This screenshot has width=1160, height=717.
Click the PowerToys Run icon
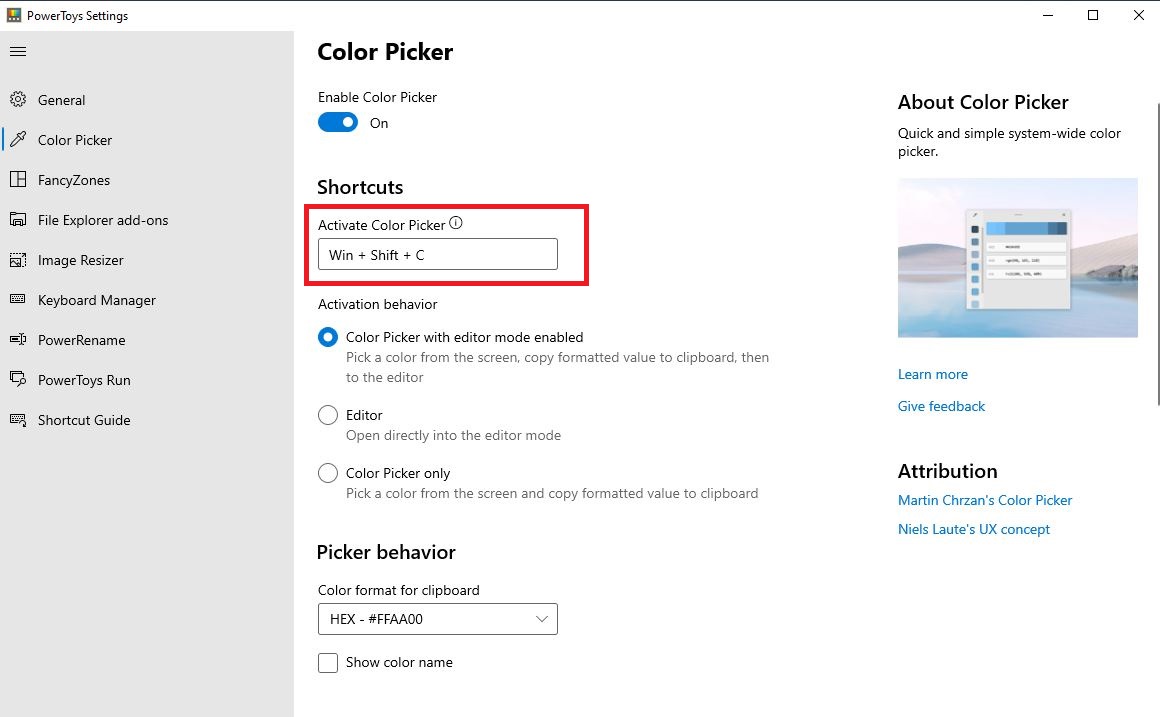[18, 379]
